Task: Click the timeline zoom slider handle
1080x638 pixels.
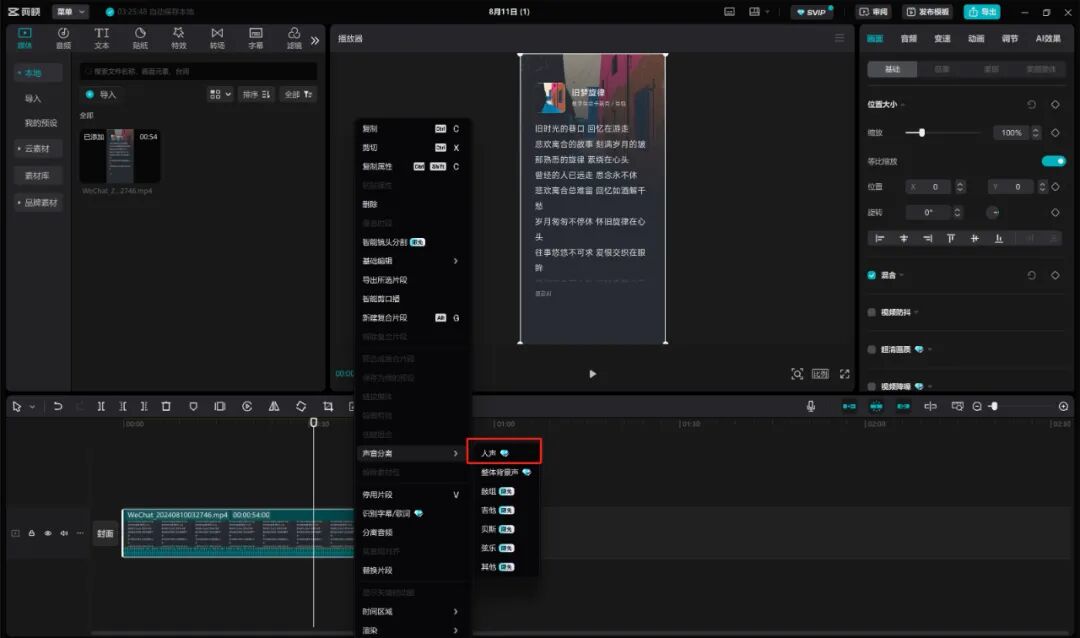Action: pyautogui.click(x=994, y=407)
